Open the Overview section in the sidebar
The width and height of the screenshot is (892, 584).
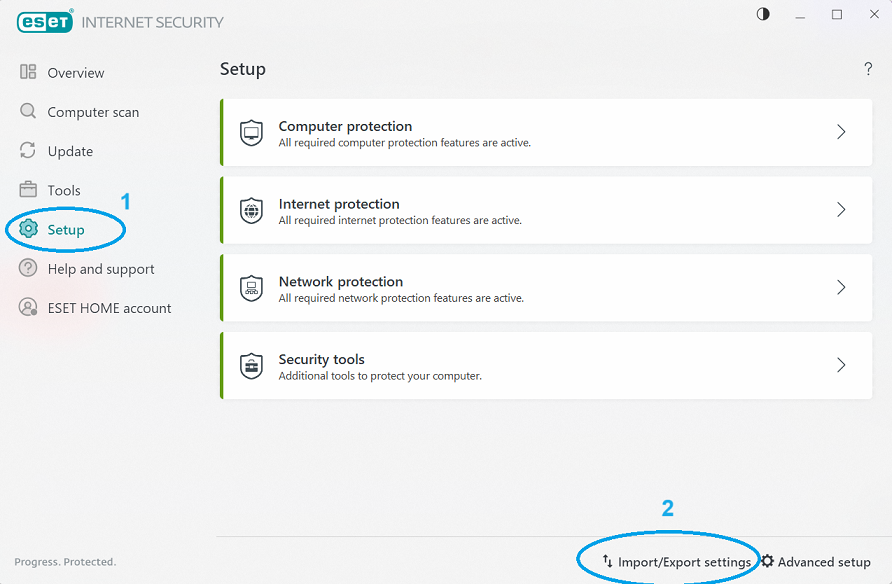[75, 73]
